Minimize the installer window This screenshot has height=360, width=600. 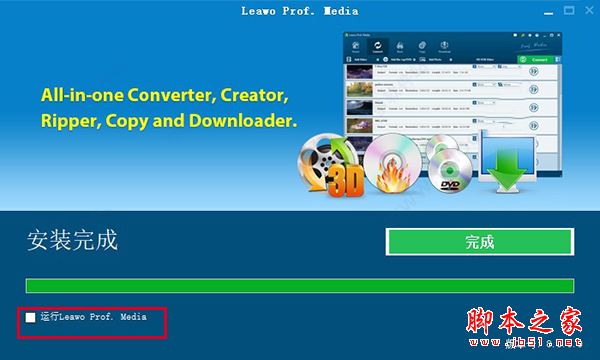(548, 11)
